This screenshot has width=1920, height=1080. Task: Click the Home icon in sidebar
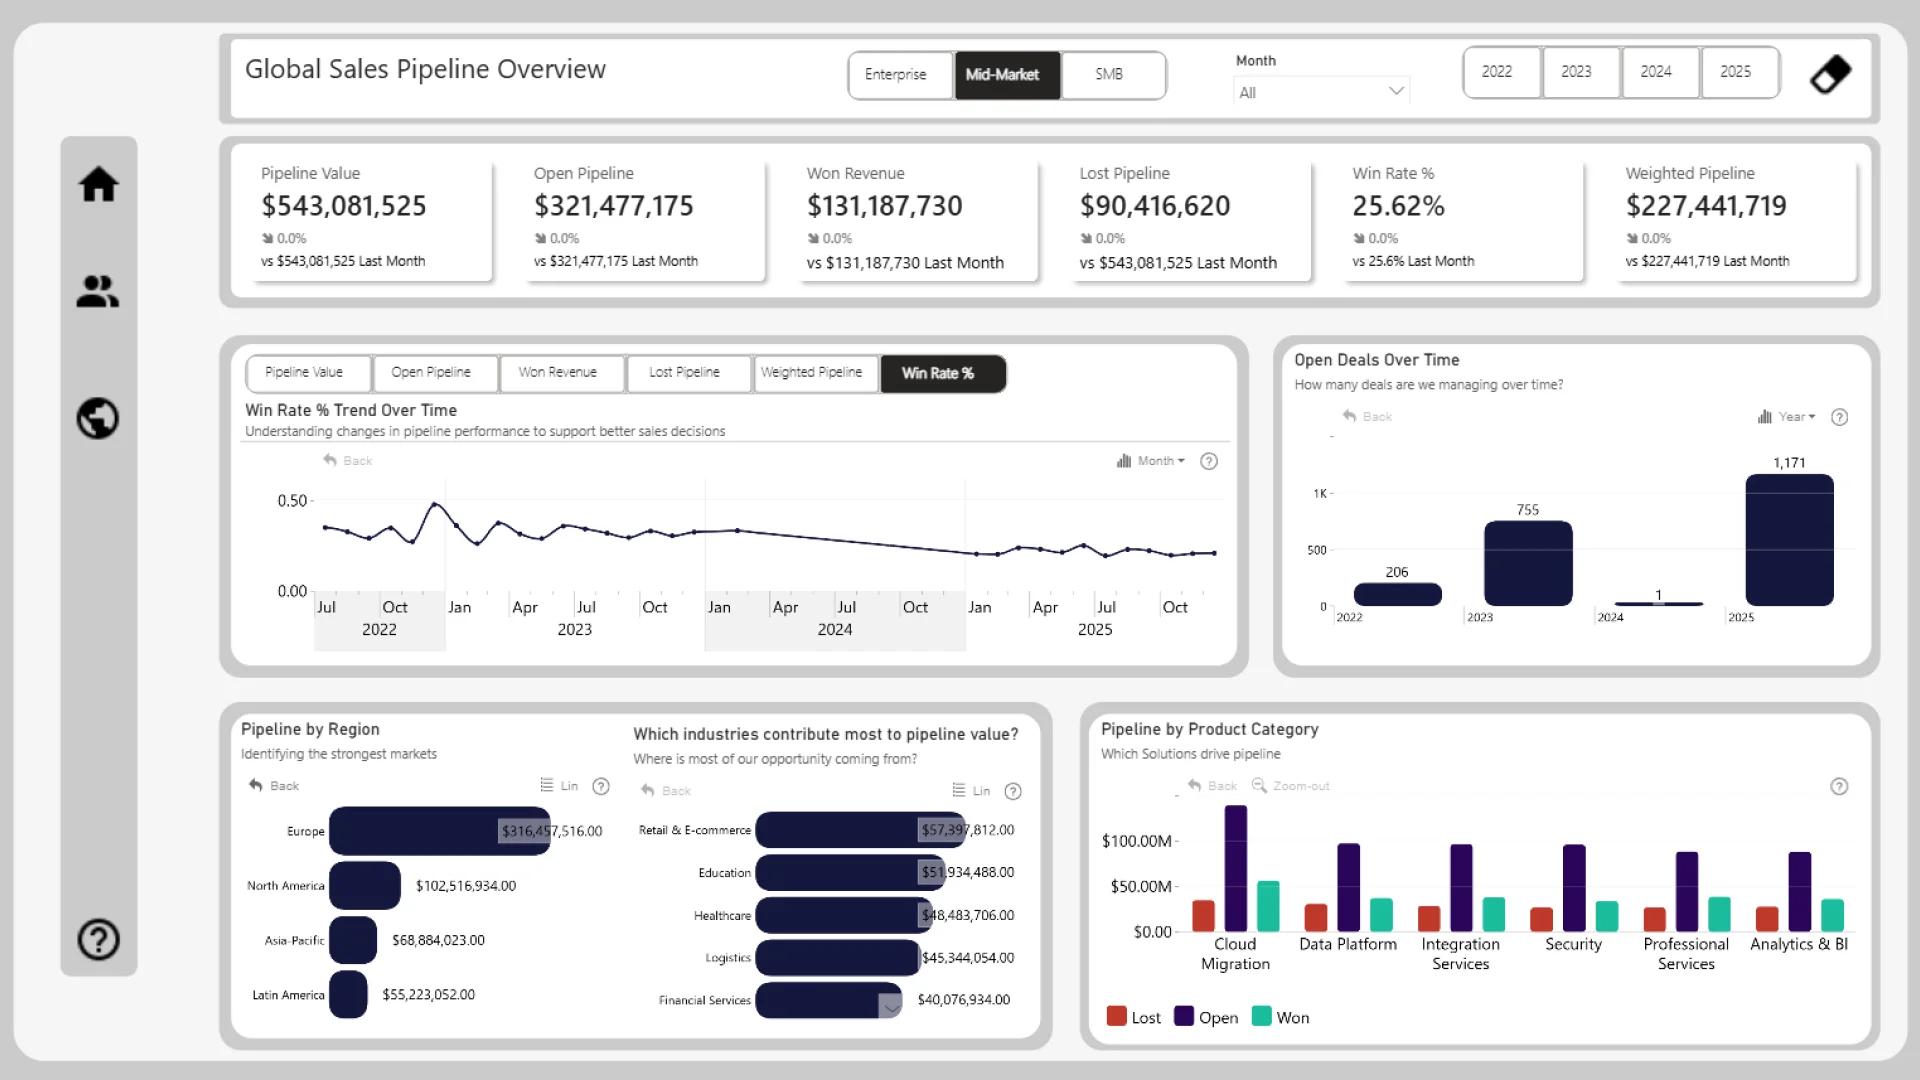(x=98, y=185)
